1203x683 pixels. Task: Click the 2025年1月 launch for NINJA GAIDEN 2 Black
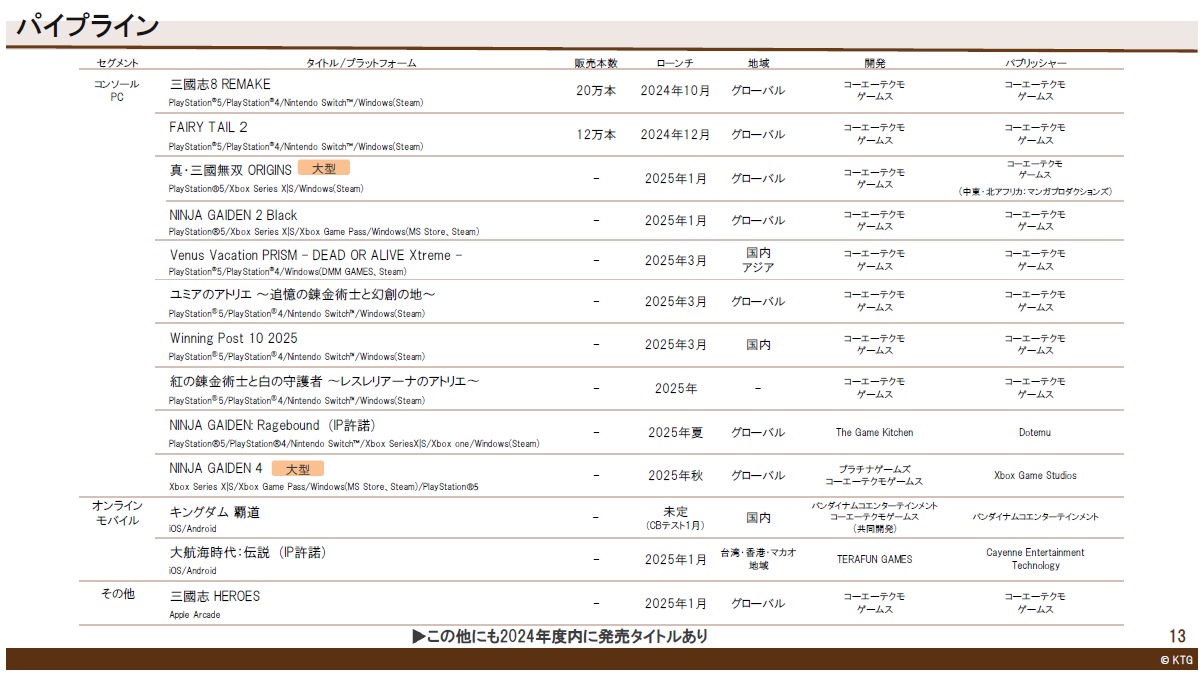point(675,220)
